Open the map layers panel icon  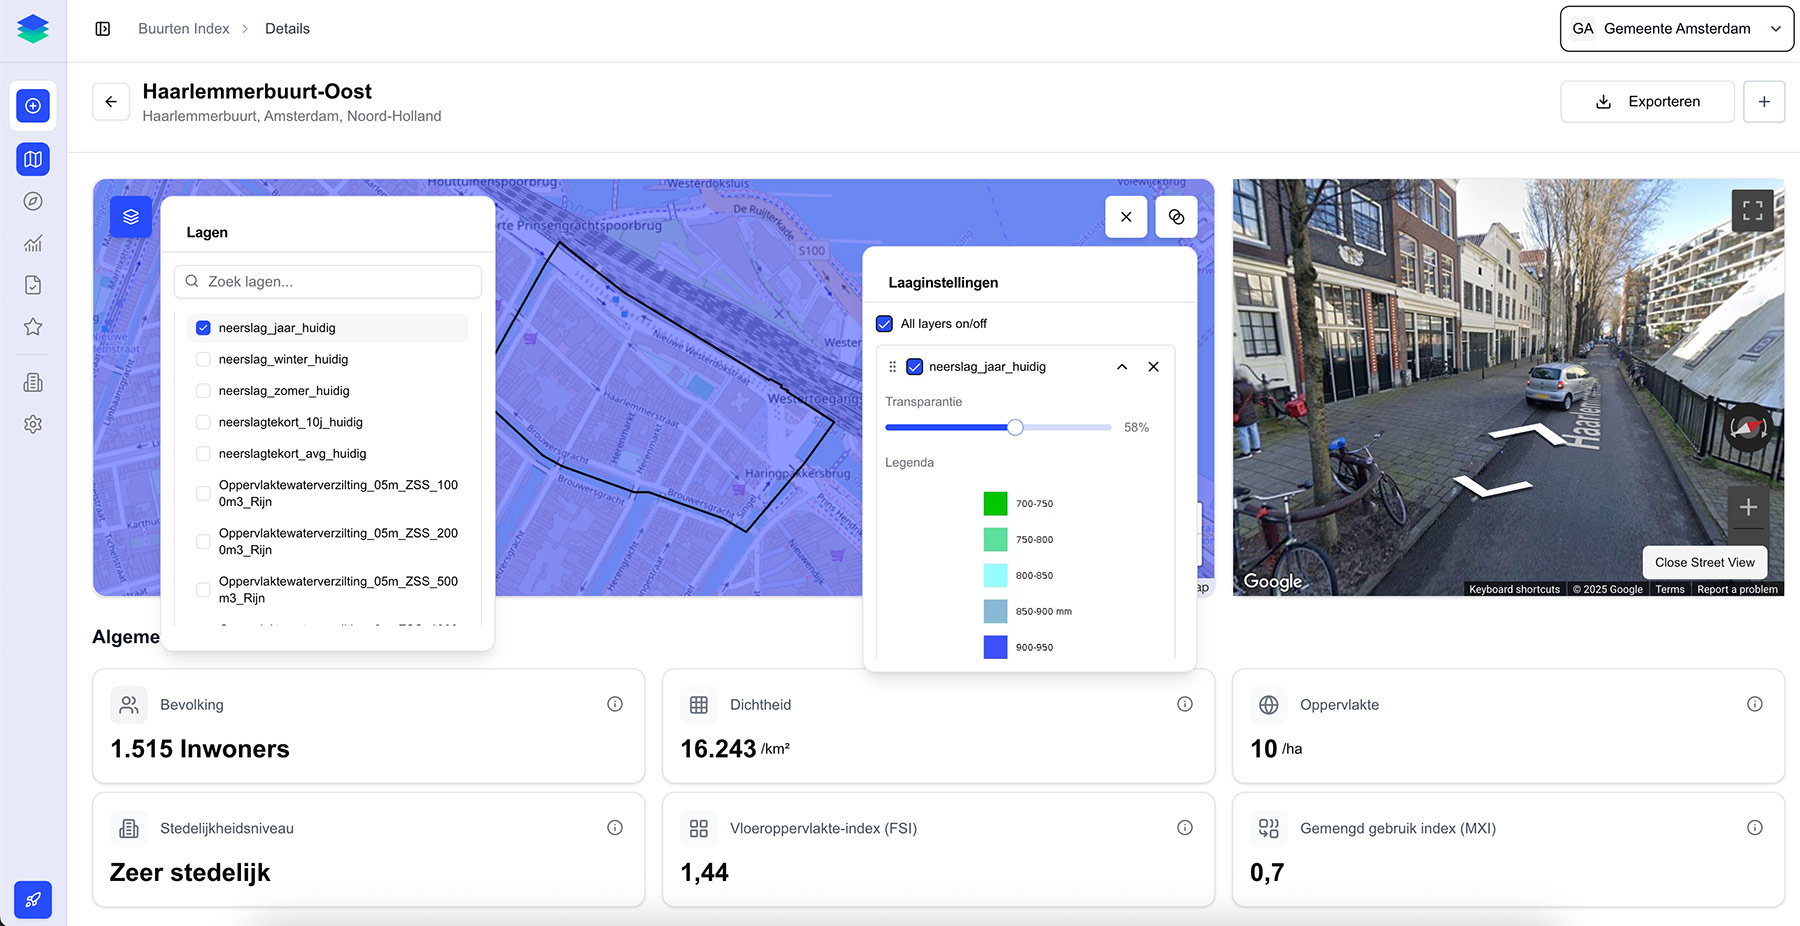(x=131, y=217)
